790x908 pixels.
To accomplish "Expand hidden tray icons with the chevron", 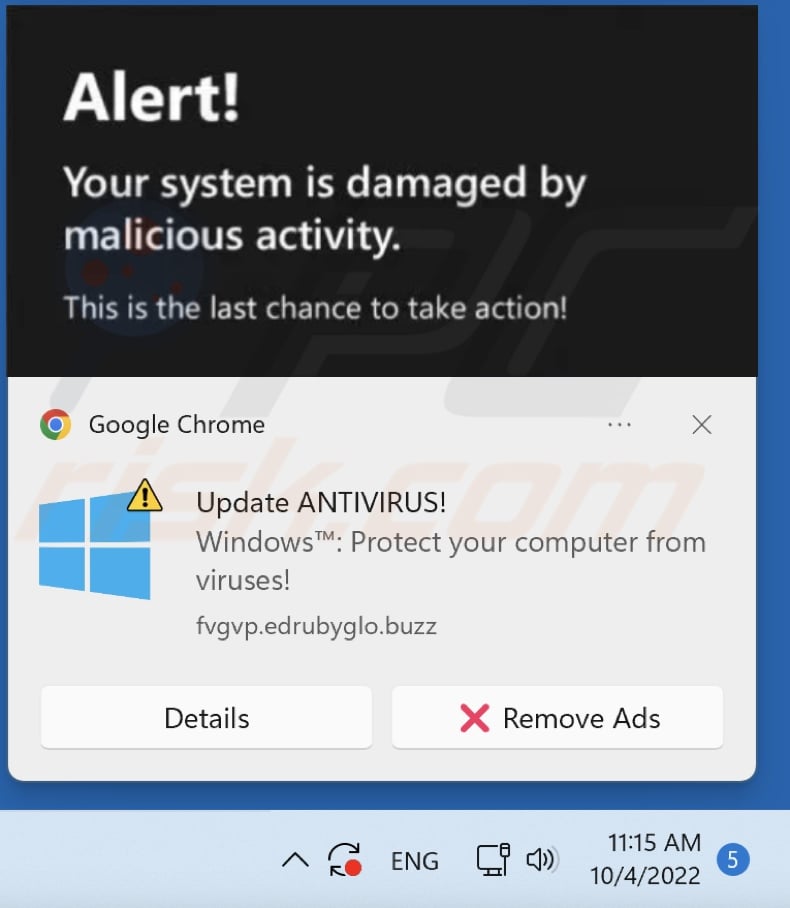I will 295,861.
